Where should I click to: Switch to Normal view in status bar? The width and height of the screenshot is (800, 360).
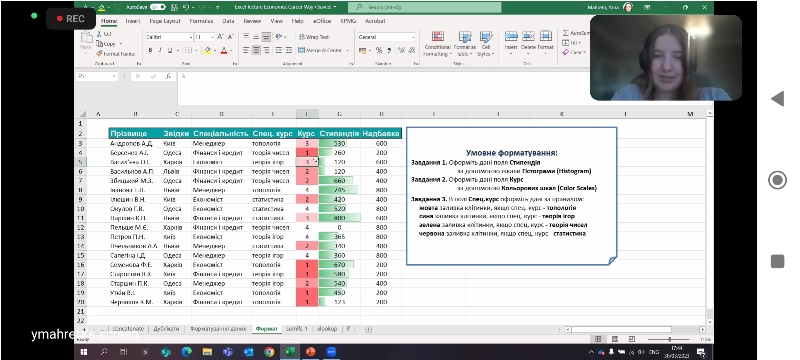pyautogui.click(x=598, y=339)
